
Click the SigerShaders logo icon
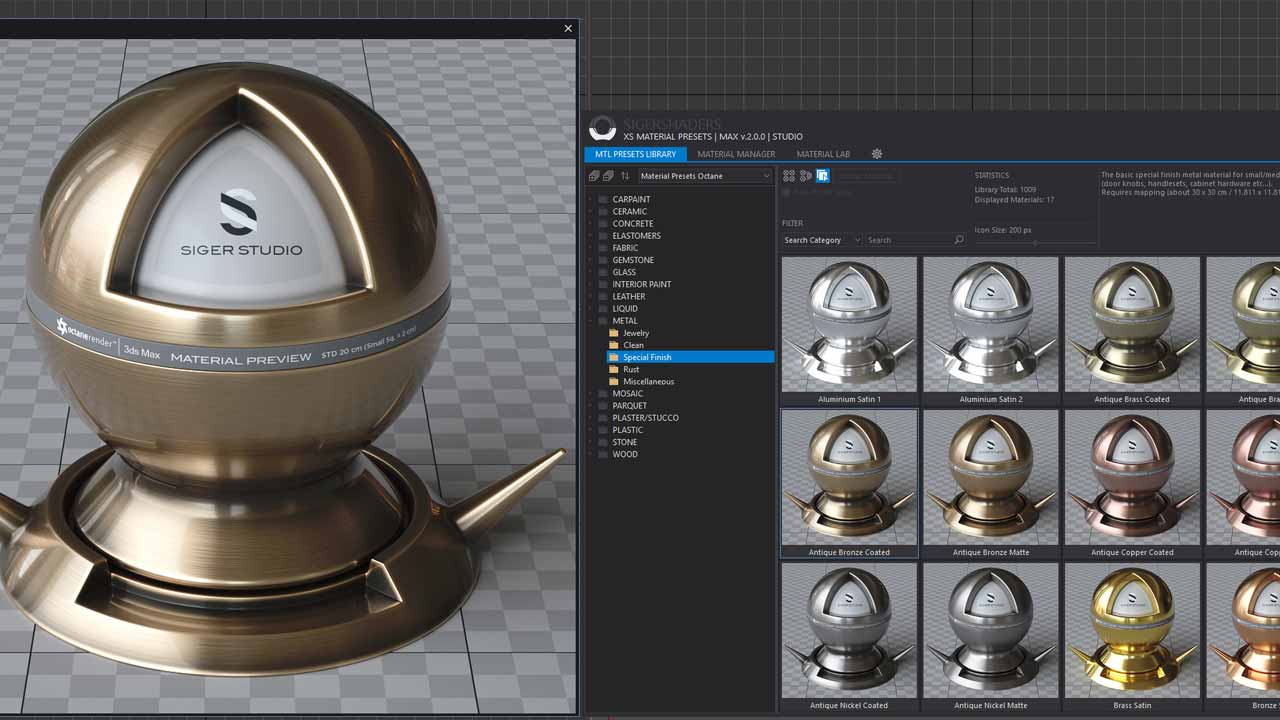pos(602,128)
